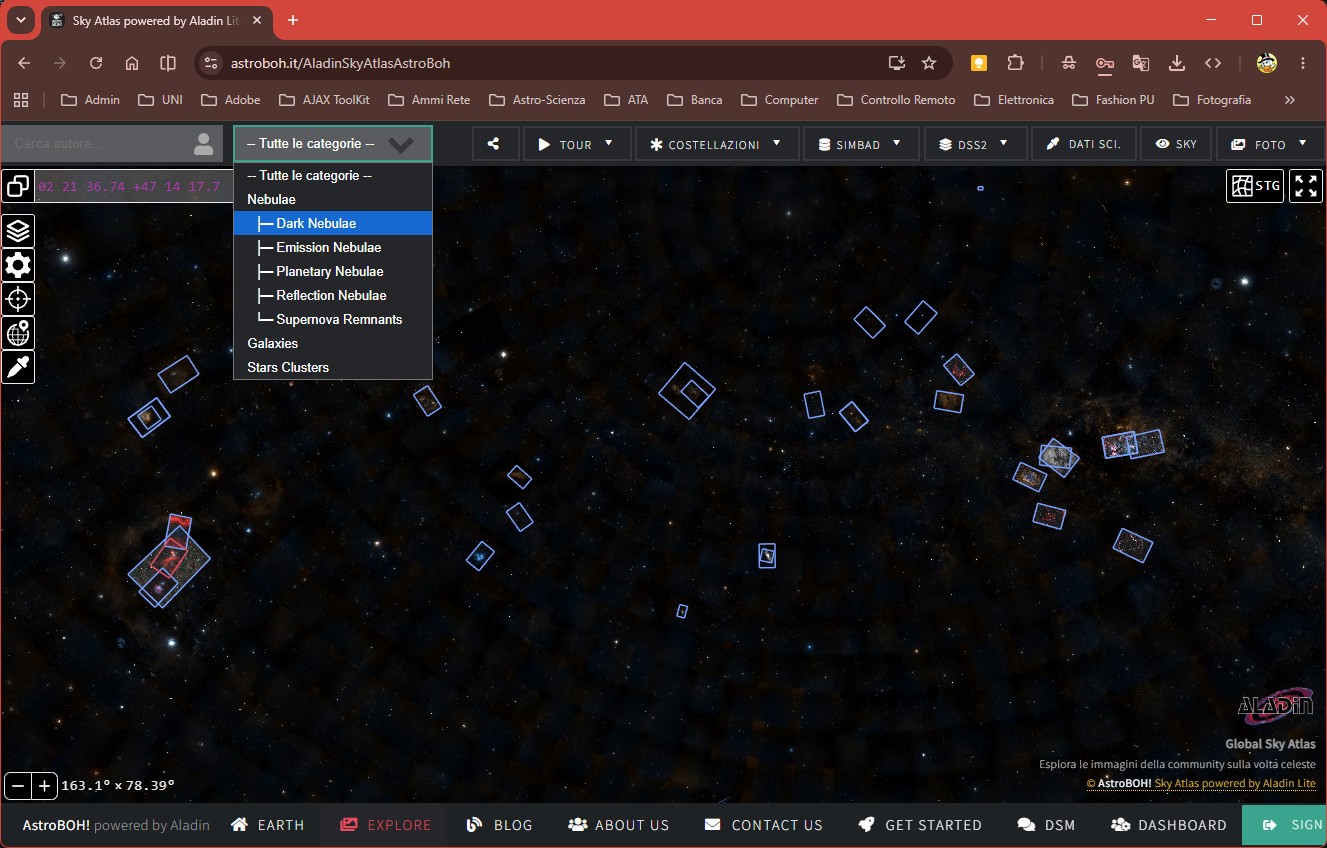Pick Supernova Remnants category
Screen dimensions: 1327x848
(333, 319)
